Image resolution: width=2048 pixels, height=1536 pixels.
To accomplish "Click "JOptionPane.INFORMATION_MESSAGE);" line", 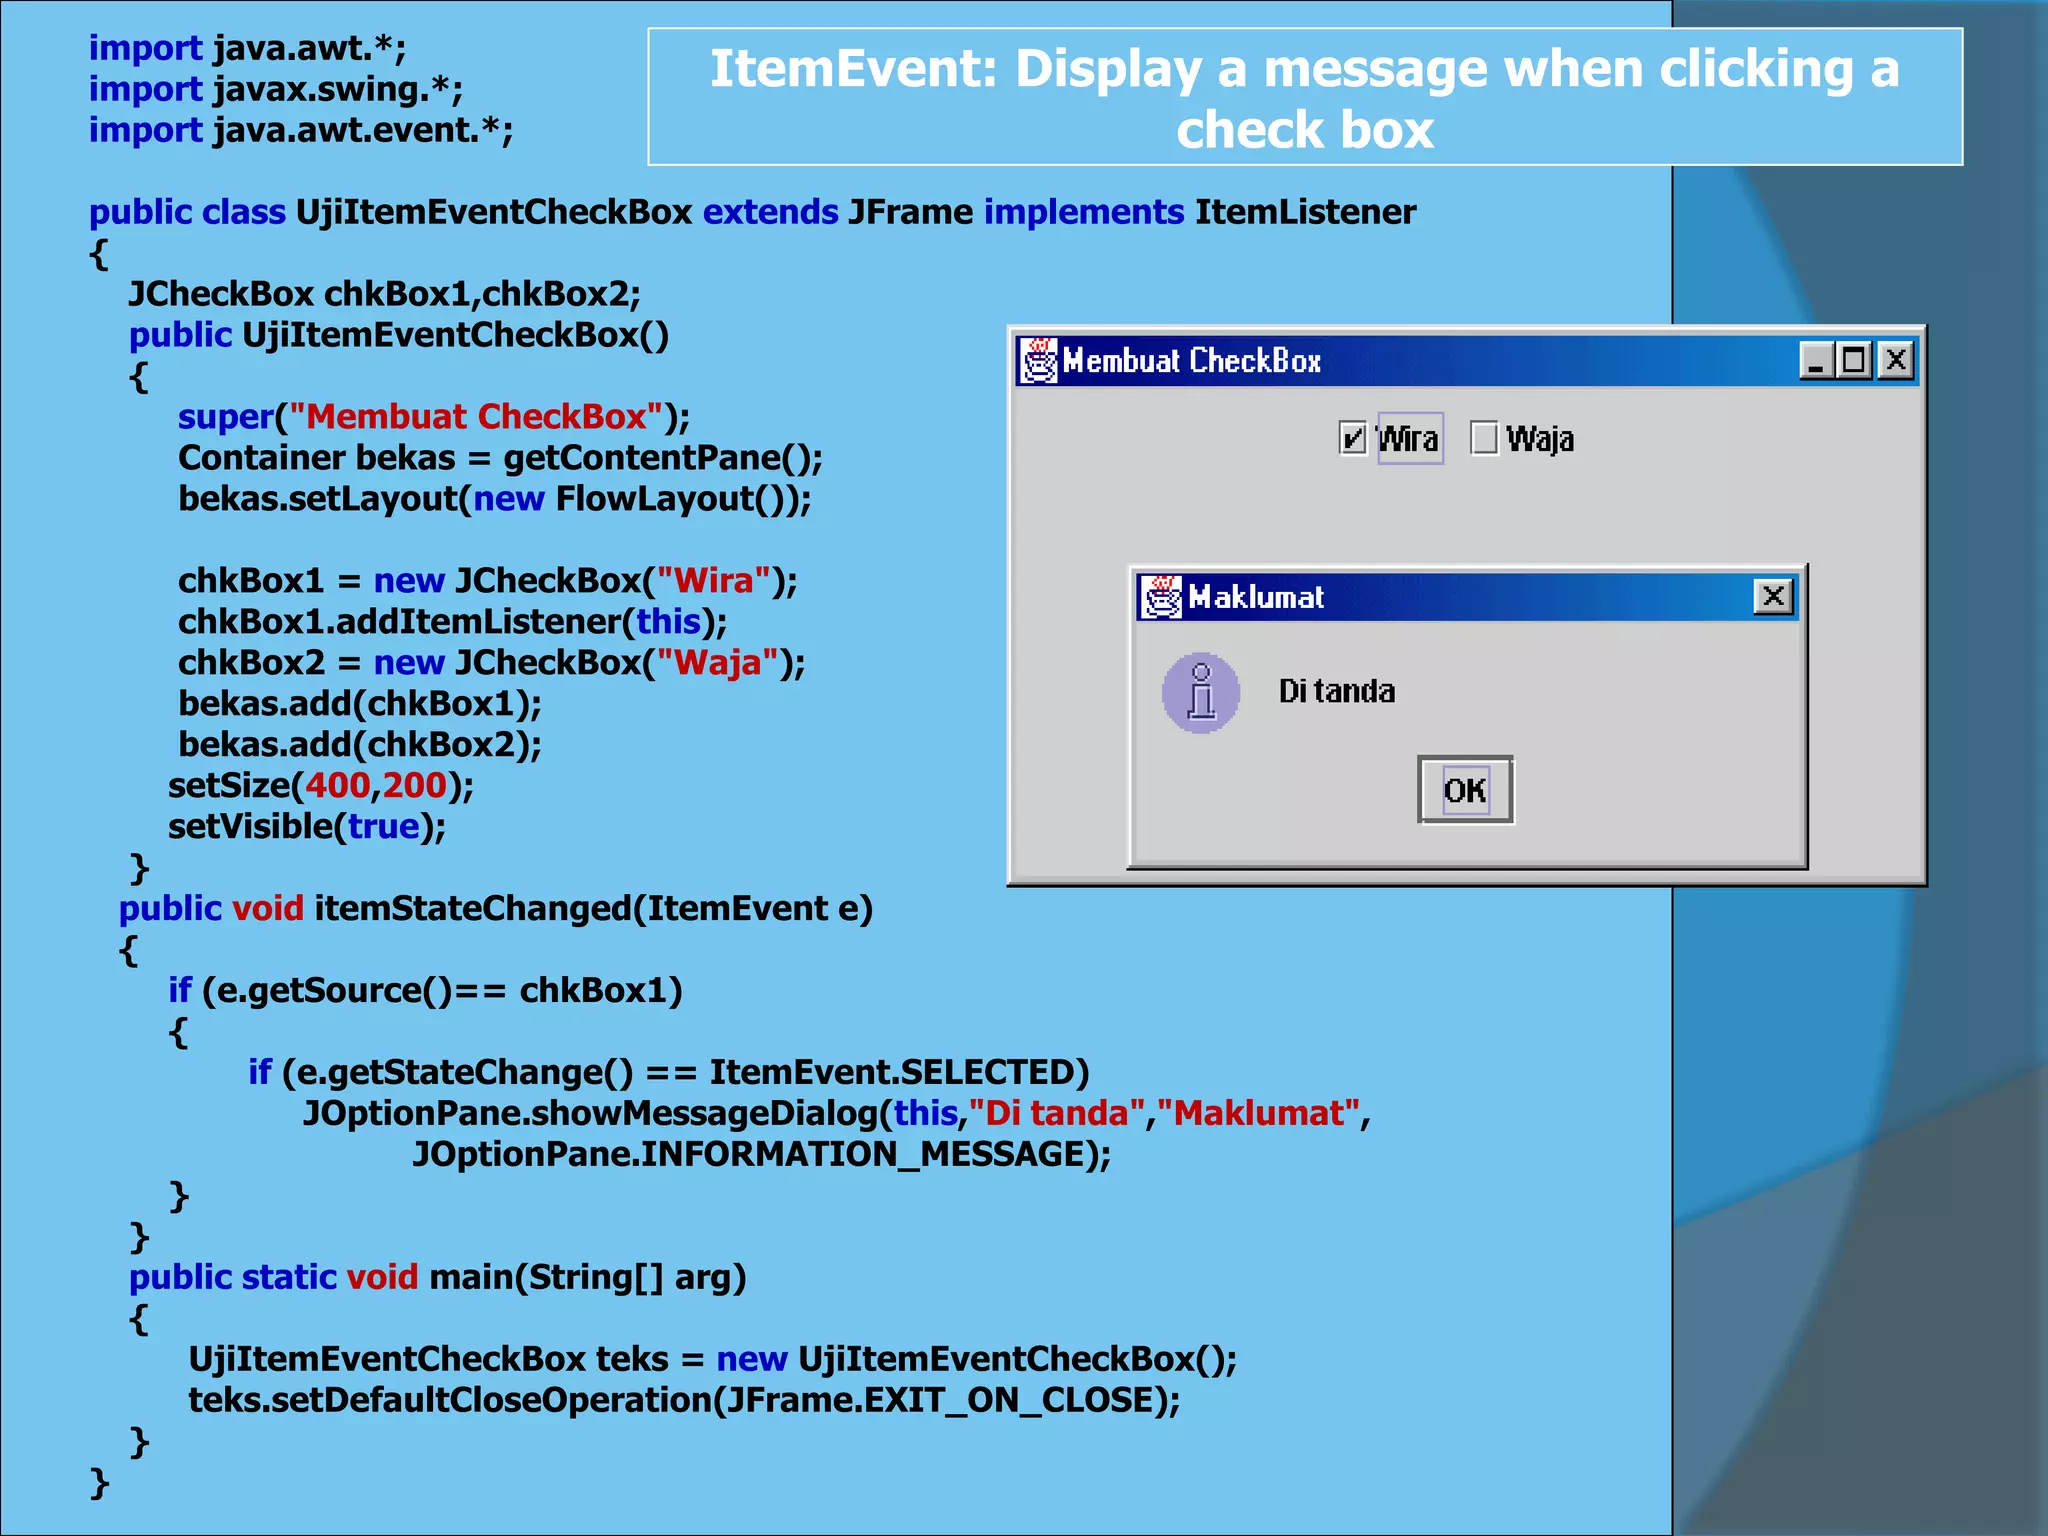I will tap(762, 1155).
